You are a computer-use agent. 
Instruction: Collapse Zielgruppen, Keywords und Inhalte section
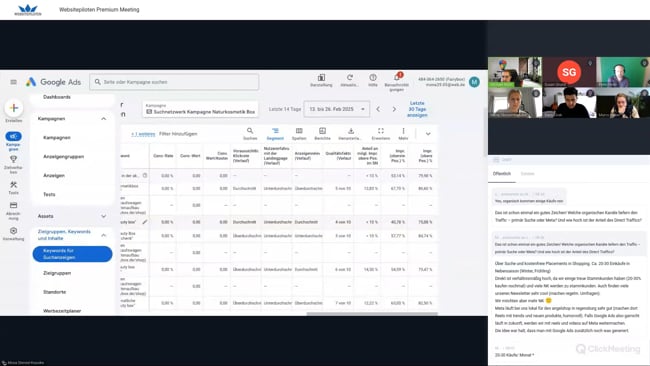104,235
